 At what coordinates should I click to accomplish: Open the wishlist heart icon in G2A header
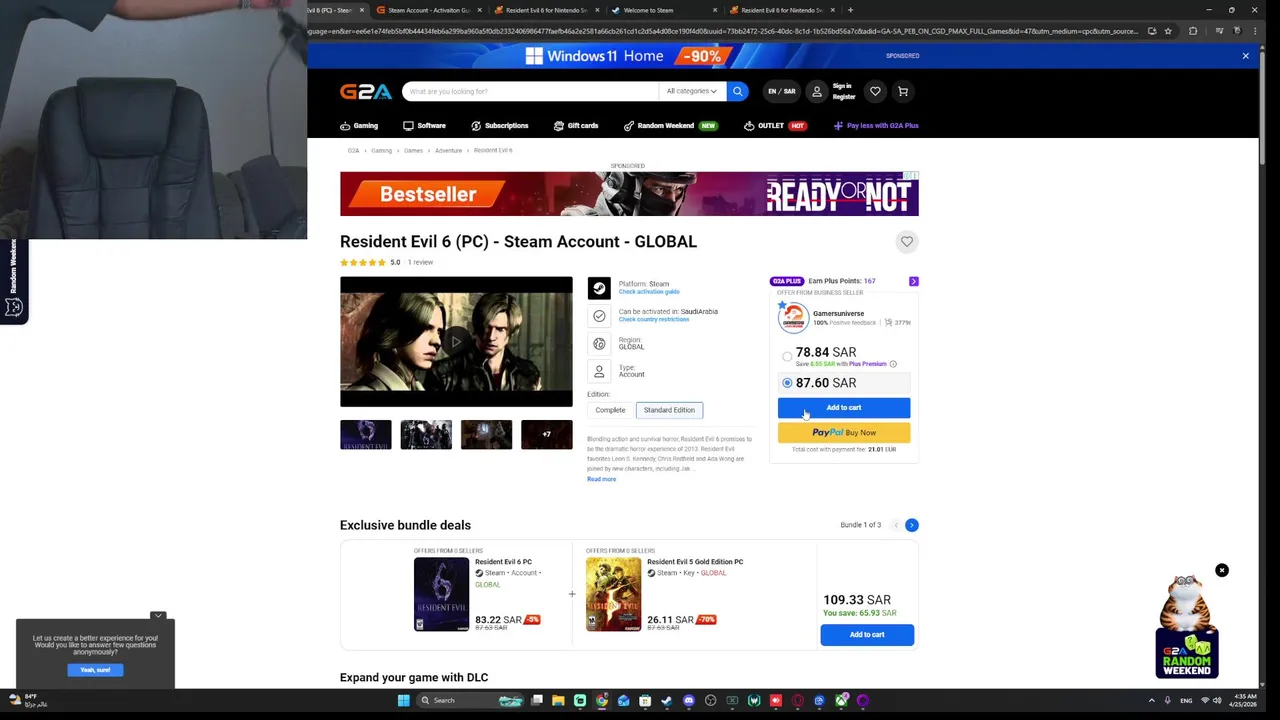(x=875, y=91)
